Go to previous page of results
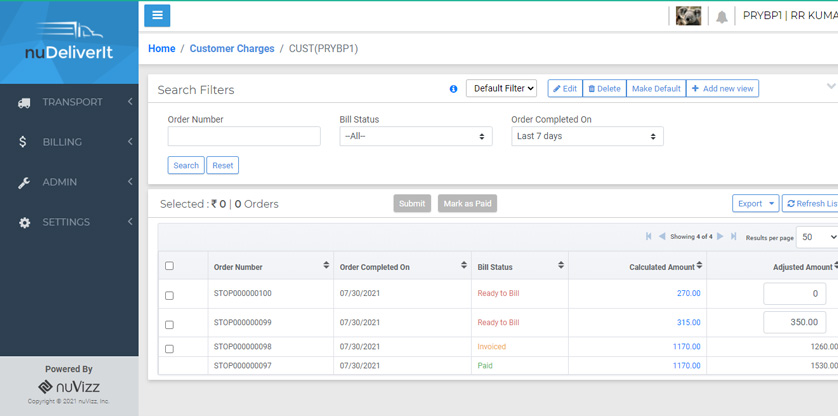 (x=662, y=236)
